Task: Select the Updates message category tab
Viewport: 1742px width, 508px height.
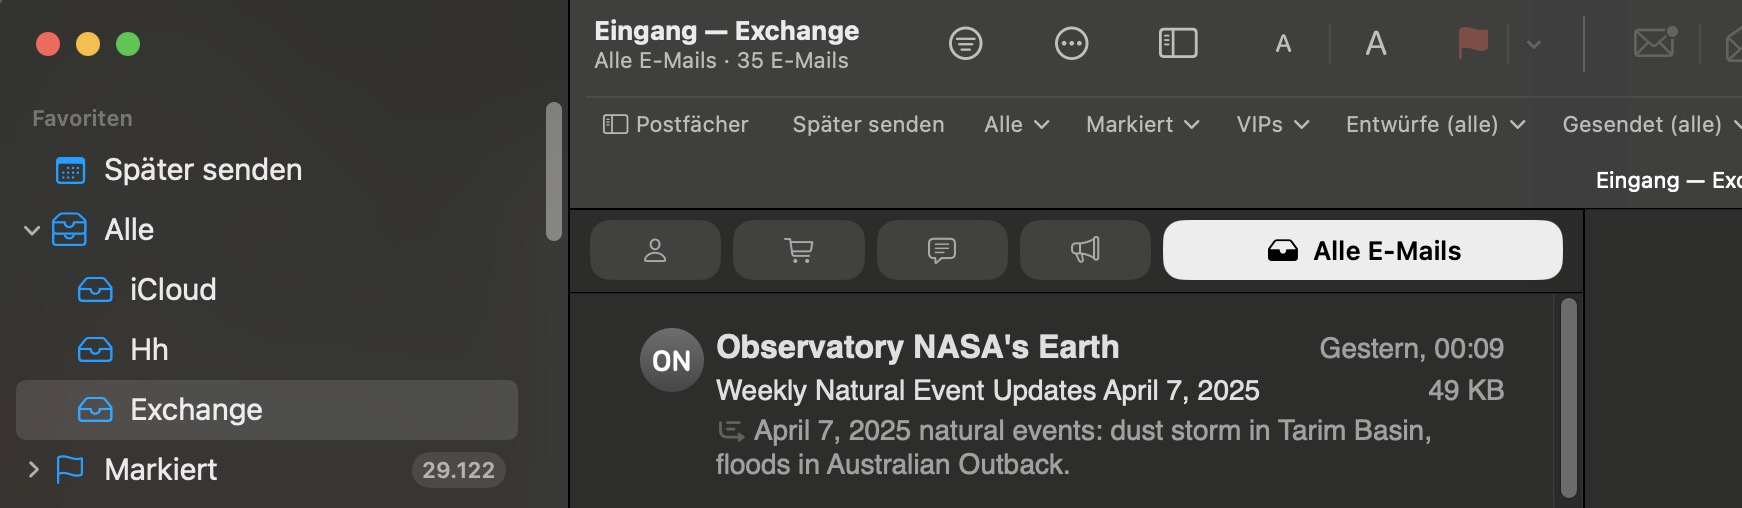Action: (x=941, y=250)
